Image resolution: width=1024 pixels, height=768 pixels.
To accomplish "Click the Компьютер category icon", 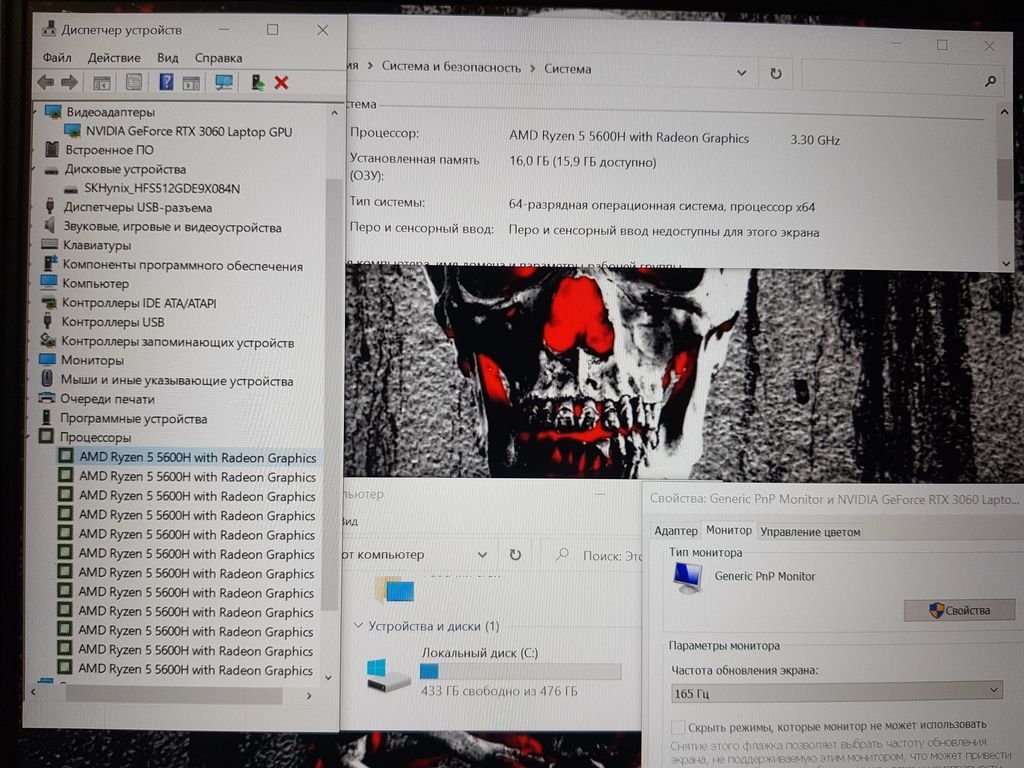I will [x=49, y=282].
